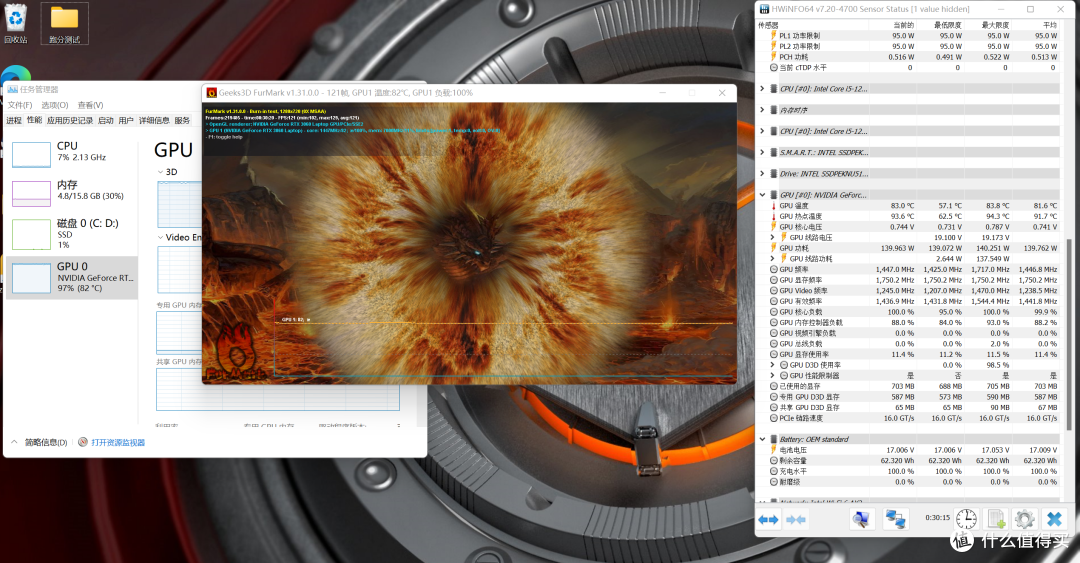Click the resource monitor icon in Task Manager
This screenshot has height=563, width=1080.
pyautogui.click(x=83, y=442)
